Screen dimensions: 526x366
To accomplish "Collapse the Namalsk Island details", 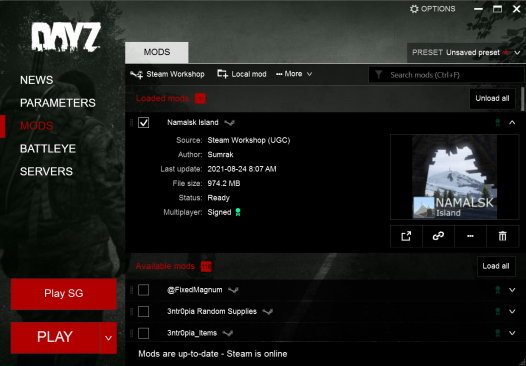I will click(x=512, y=123).
